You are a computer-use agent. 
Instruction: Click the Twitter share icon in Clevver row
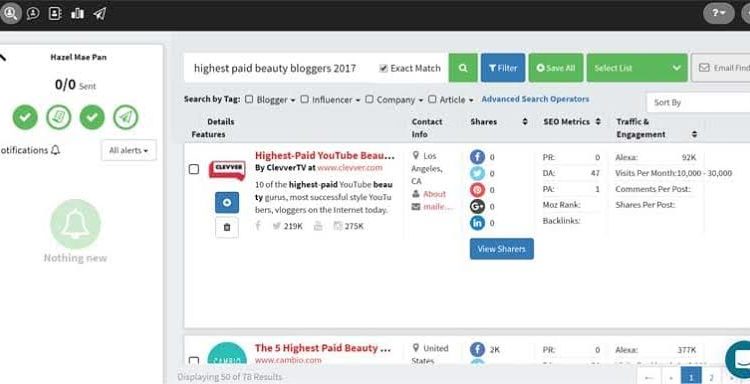pyautogui.click(x=477, y=173)
